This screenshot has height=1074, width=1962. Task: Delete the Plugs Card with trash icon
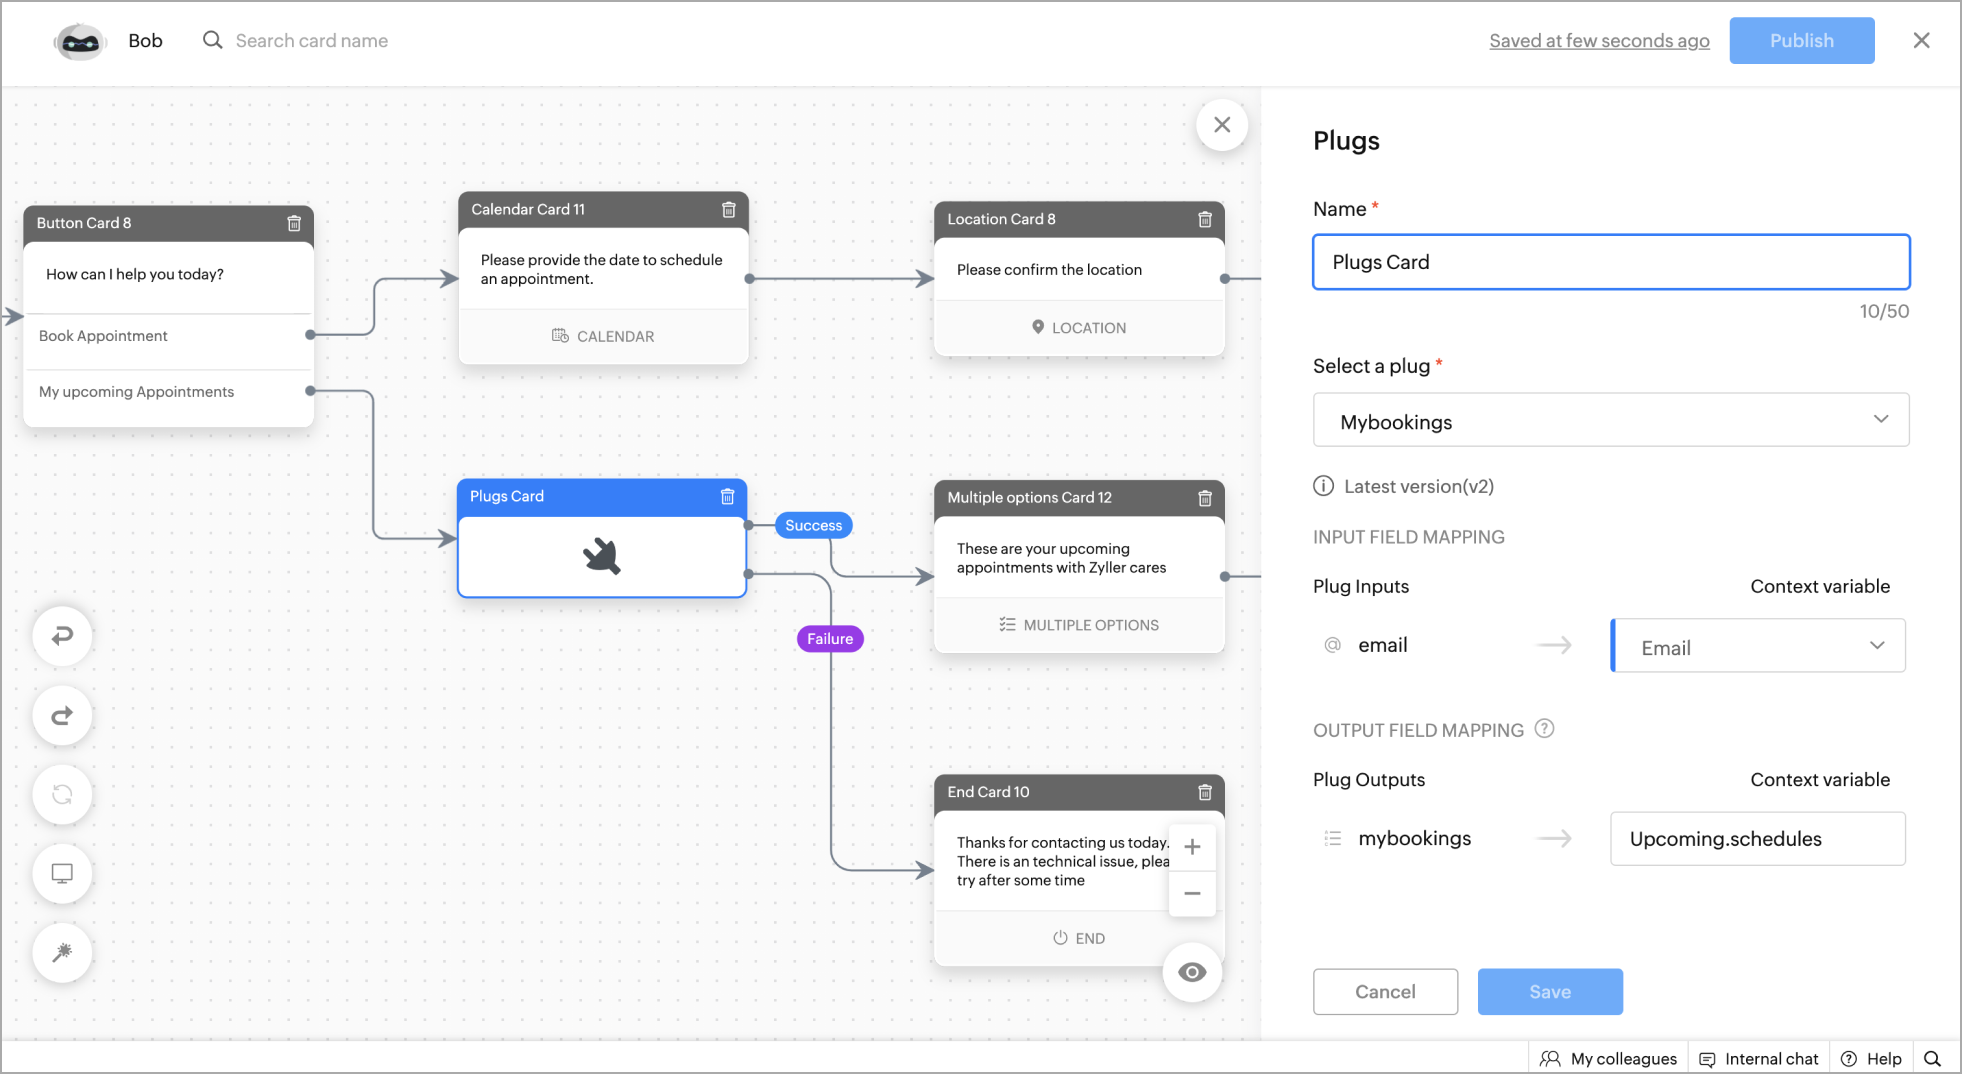(728, 496)
